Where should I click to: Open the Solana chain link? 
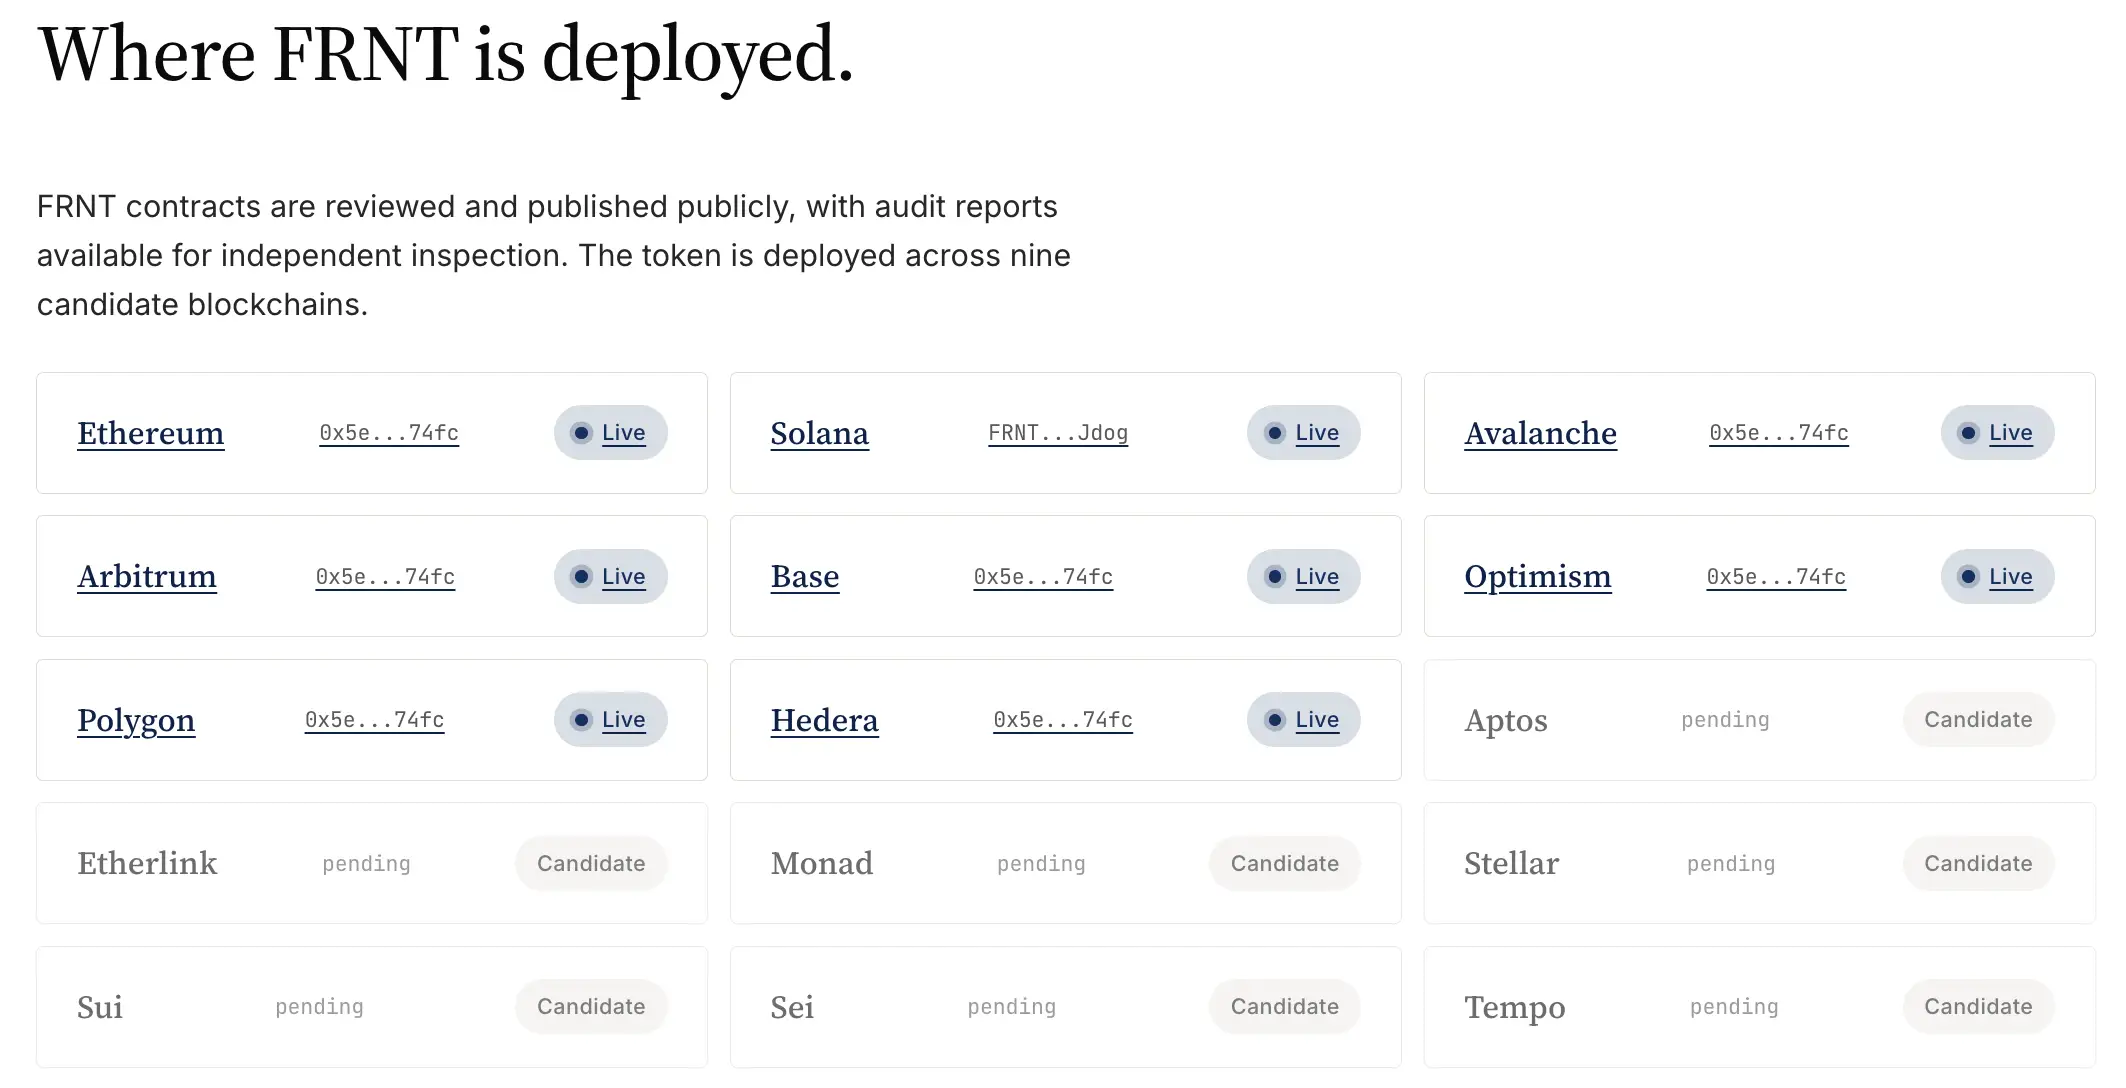pos(819,433)
